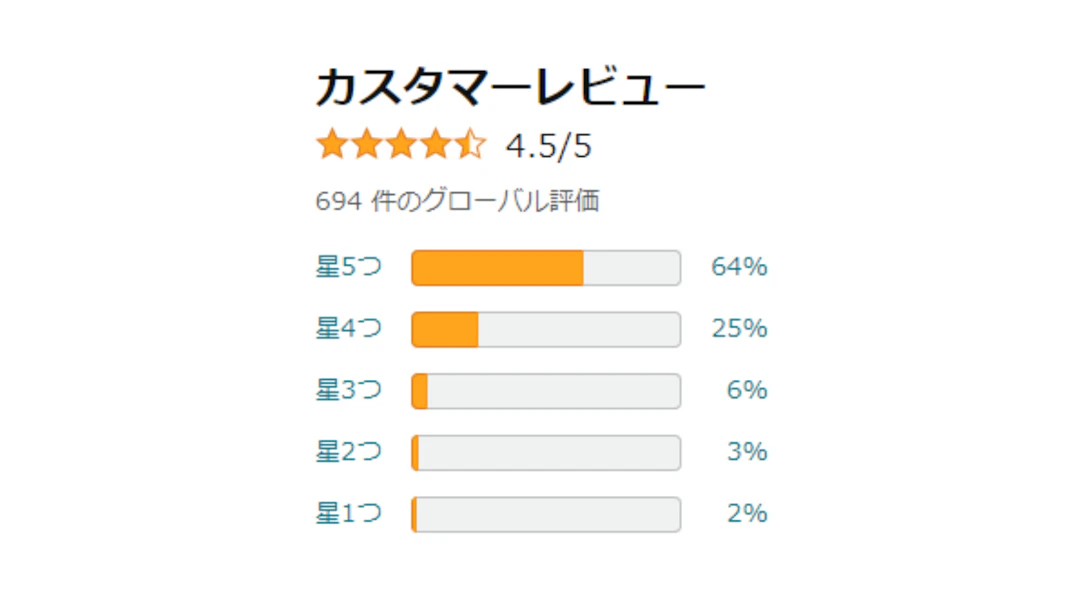Viewport: 1080px width, 608px height.
Task: Click the five-star rating bar
Action: pyautogui.click(x=546, y=267)
